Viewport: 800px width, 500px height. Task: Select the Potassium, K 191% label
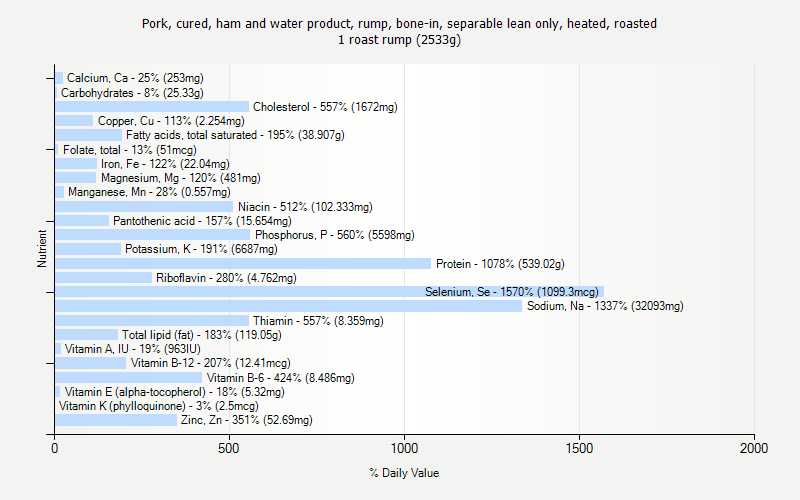tap(201, 249)
